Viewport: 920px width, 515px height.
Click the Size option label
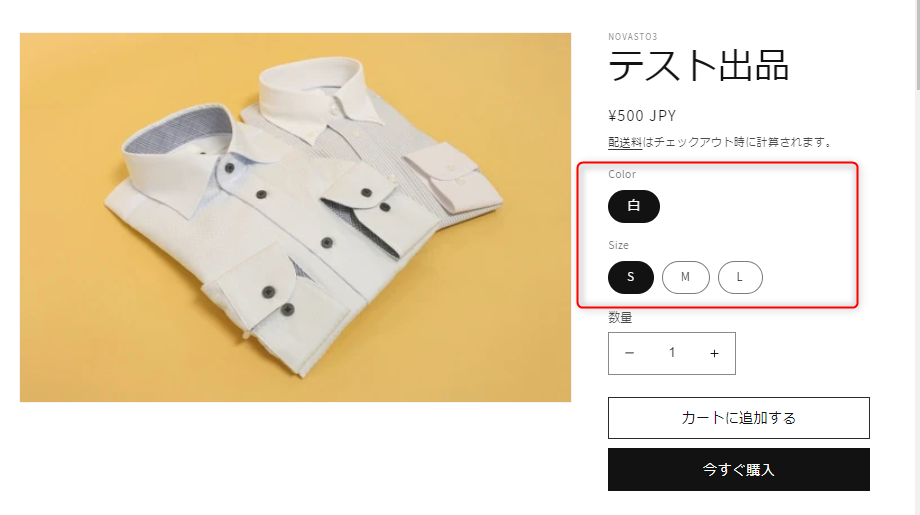coord(618,245)
